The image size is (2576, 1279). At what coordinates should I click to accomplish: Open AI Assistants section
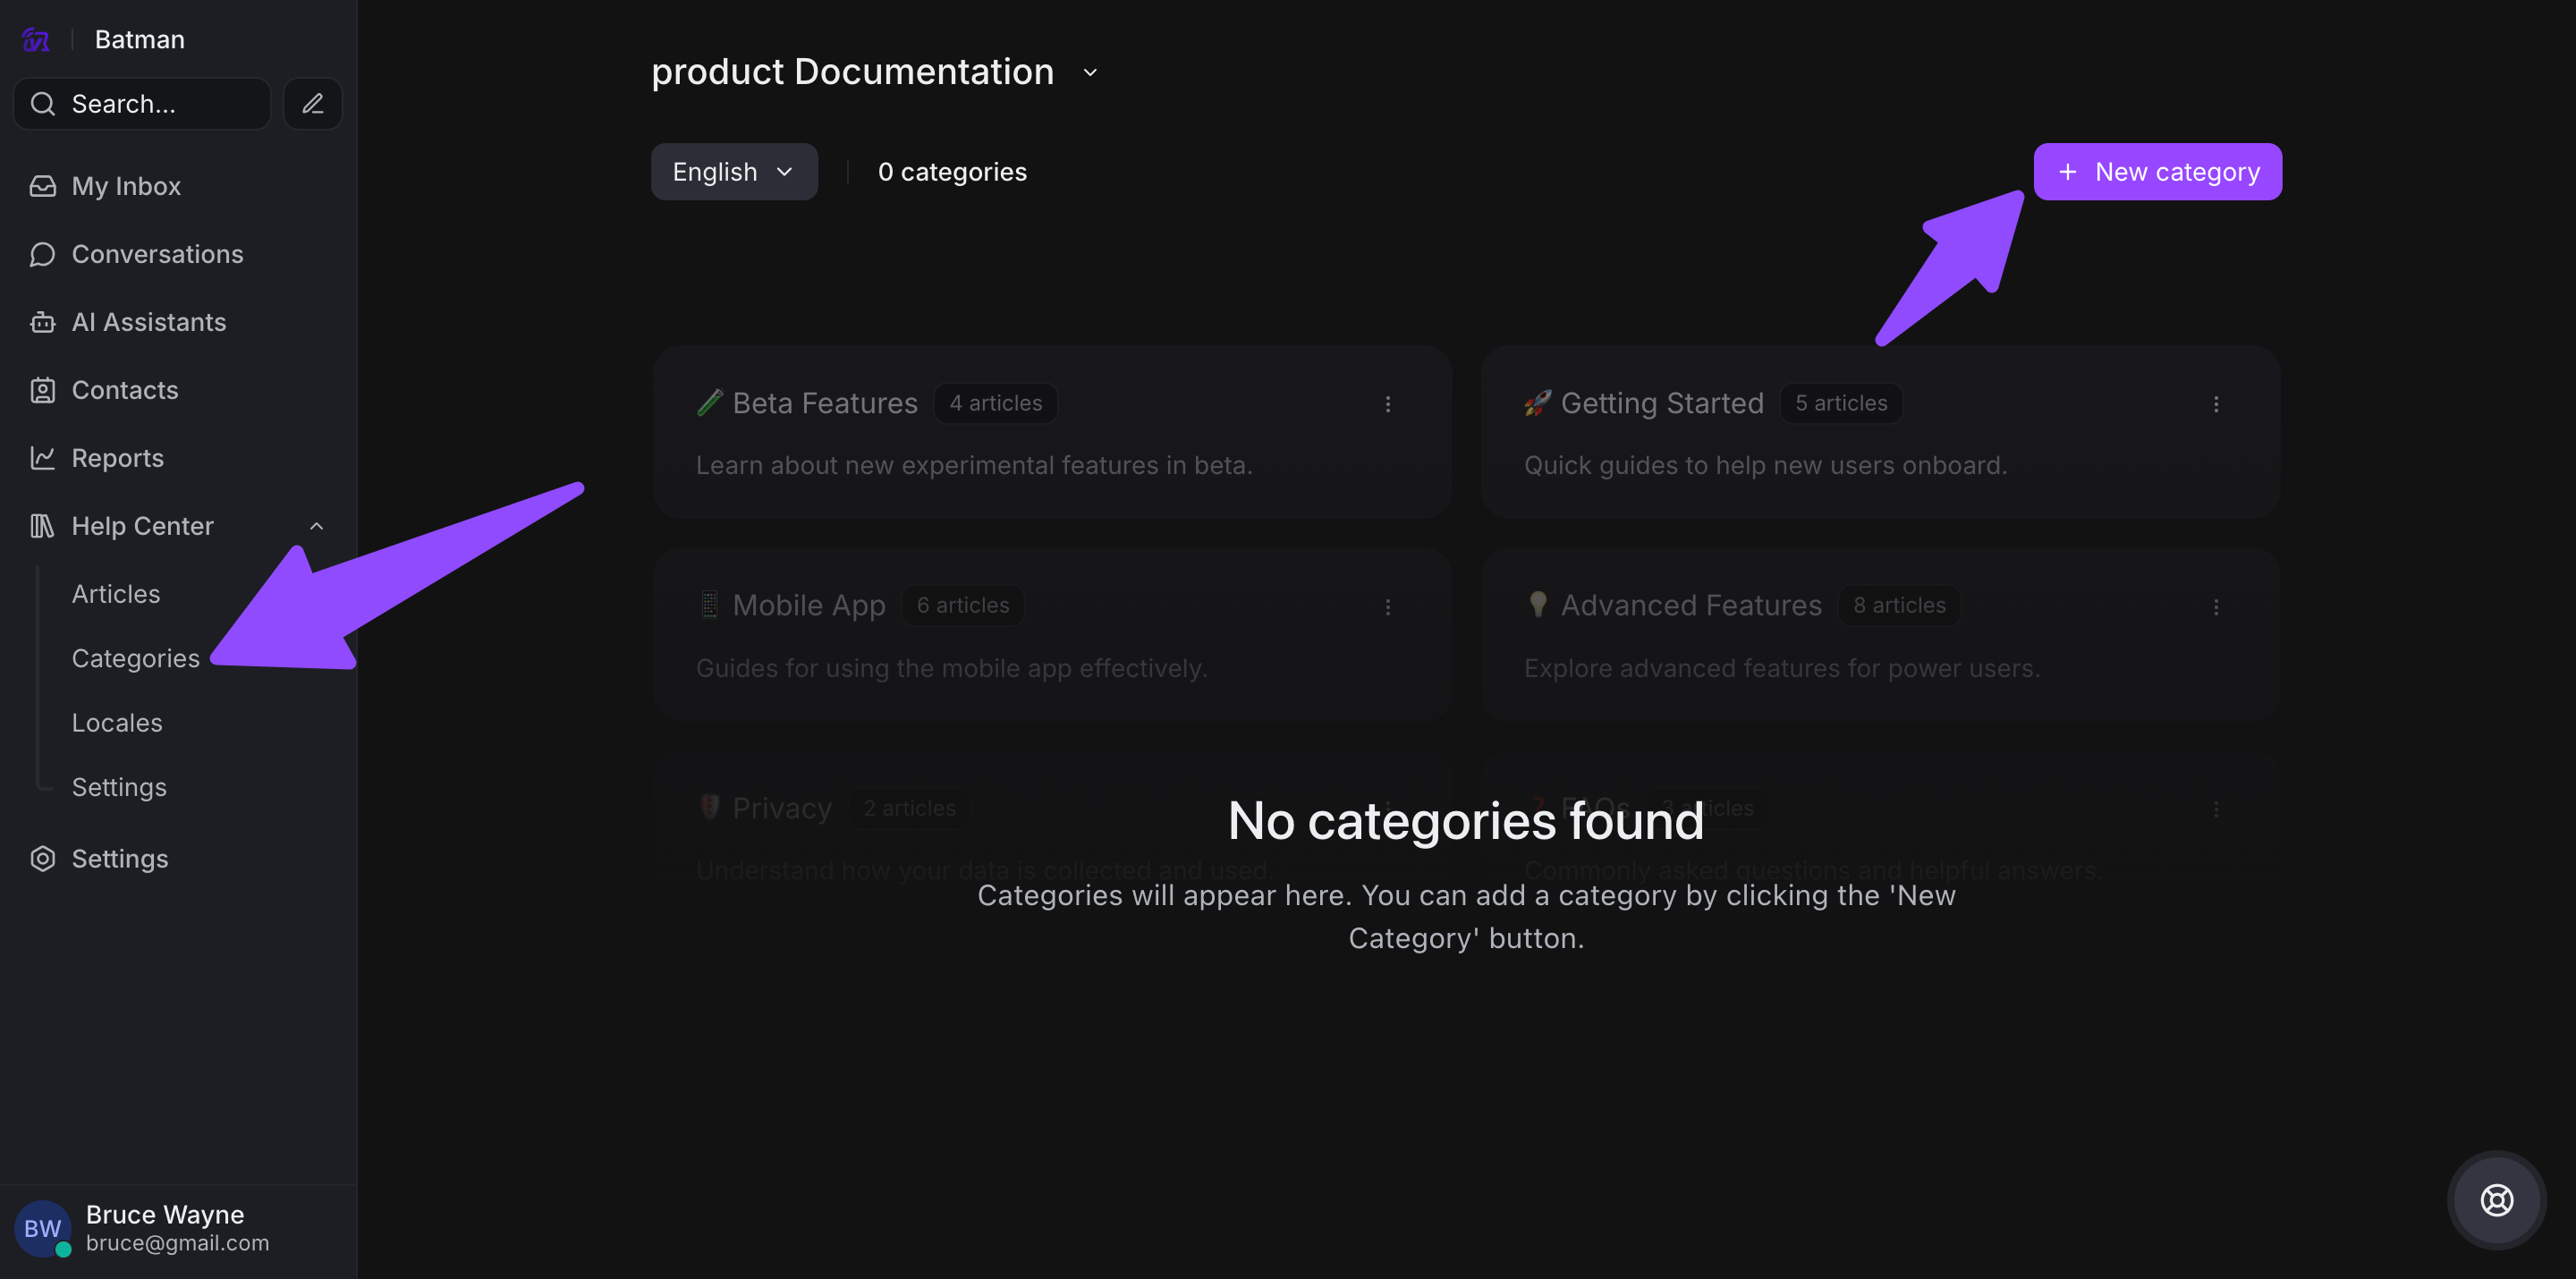[148, 322]
